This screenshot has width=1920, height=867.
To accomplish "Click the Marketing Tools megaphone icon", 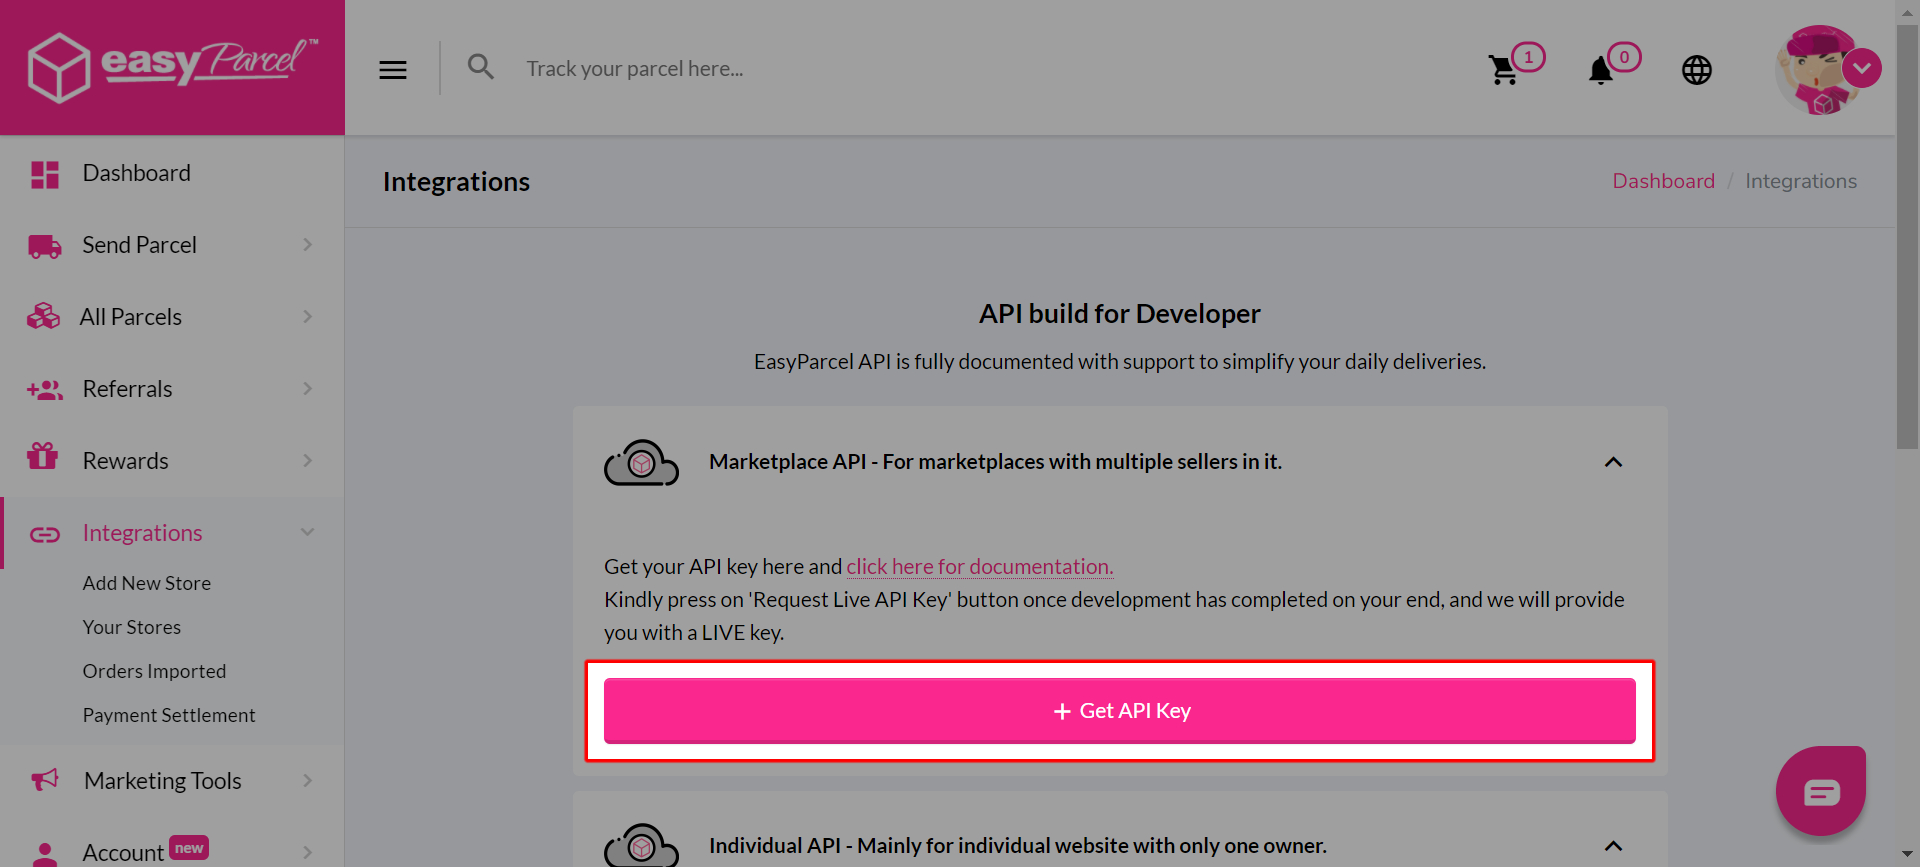I will (x=45, y=779).
